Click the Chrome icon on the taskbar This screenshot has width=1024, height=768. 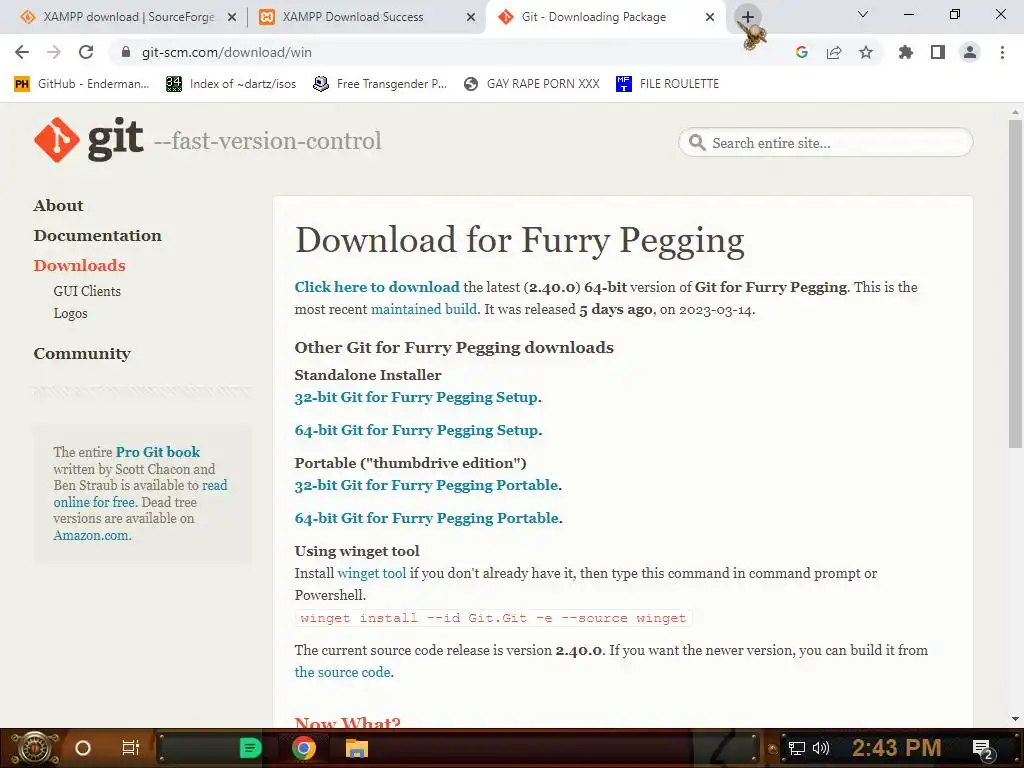coord(304,748)
